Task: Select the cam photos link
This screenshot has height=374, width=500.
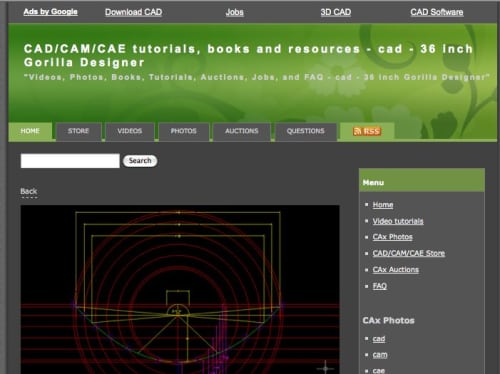Action: [380, 355]
